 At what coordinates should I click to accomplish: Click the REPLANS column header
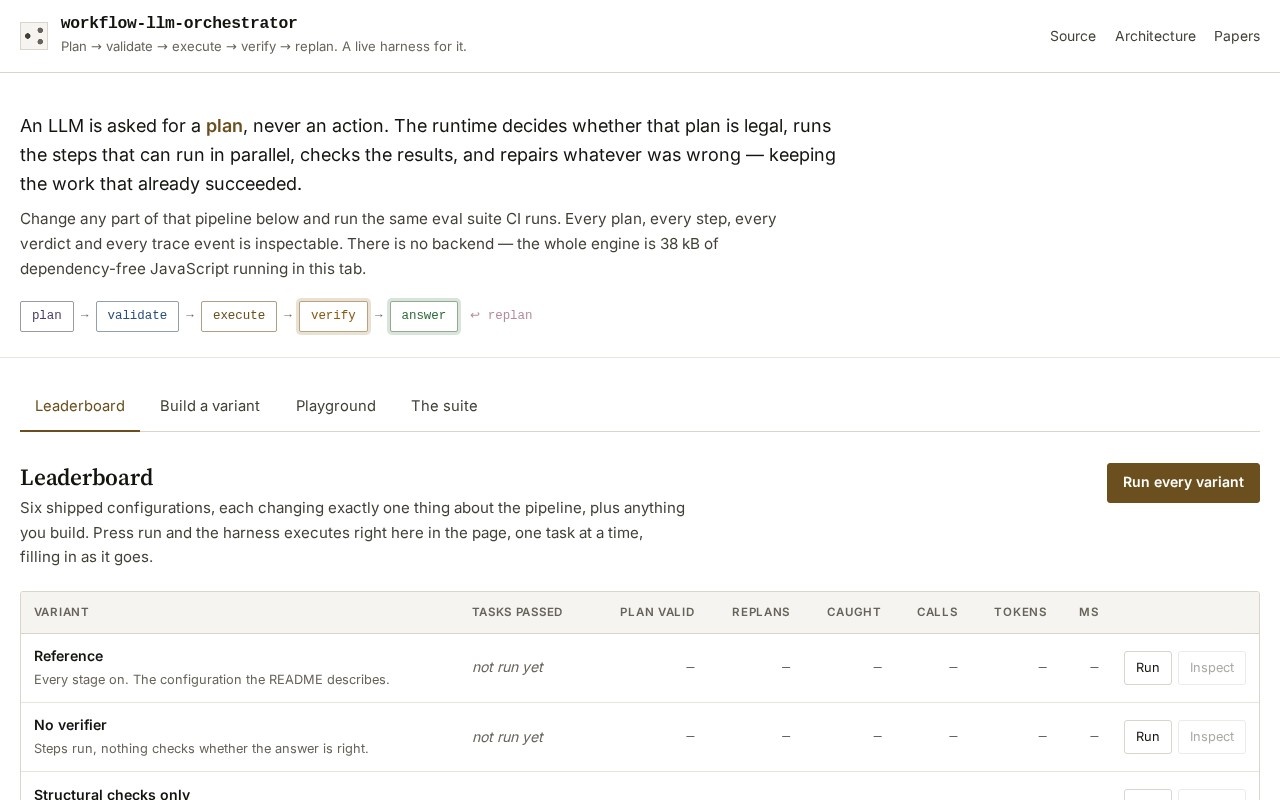(761, 612)
